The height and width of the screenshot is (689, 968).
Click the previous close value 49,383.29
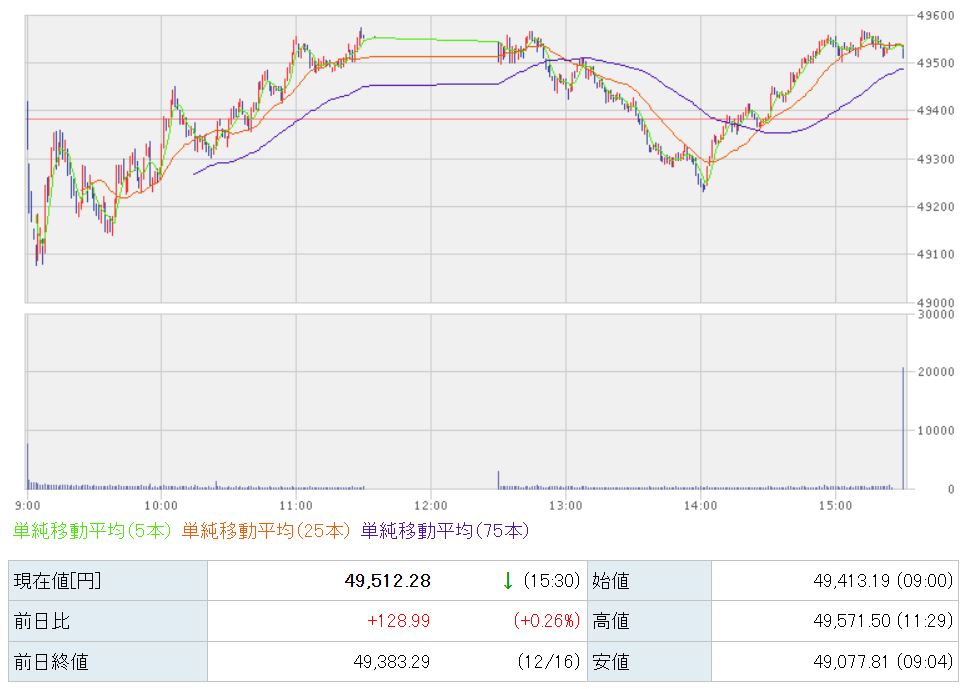coord(390,661)
